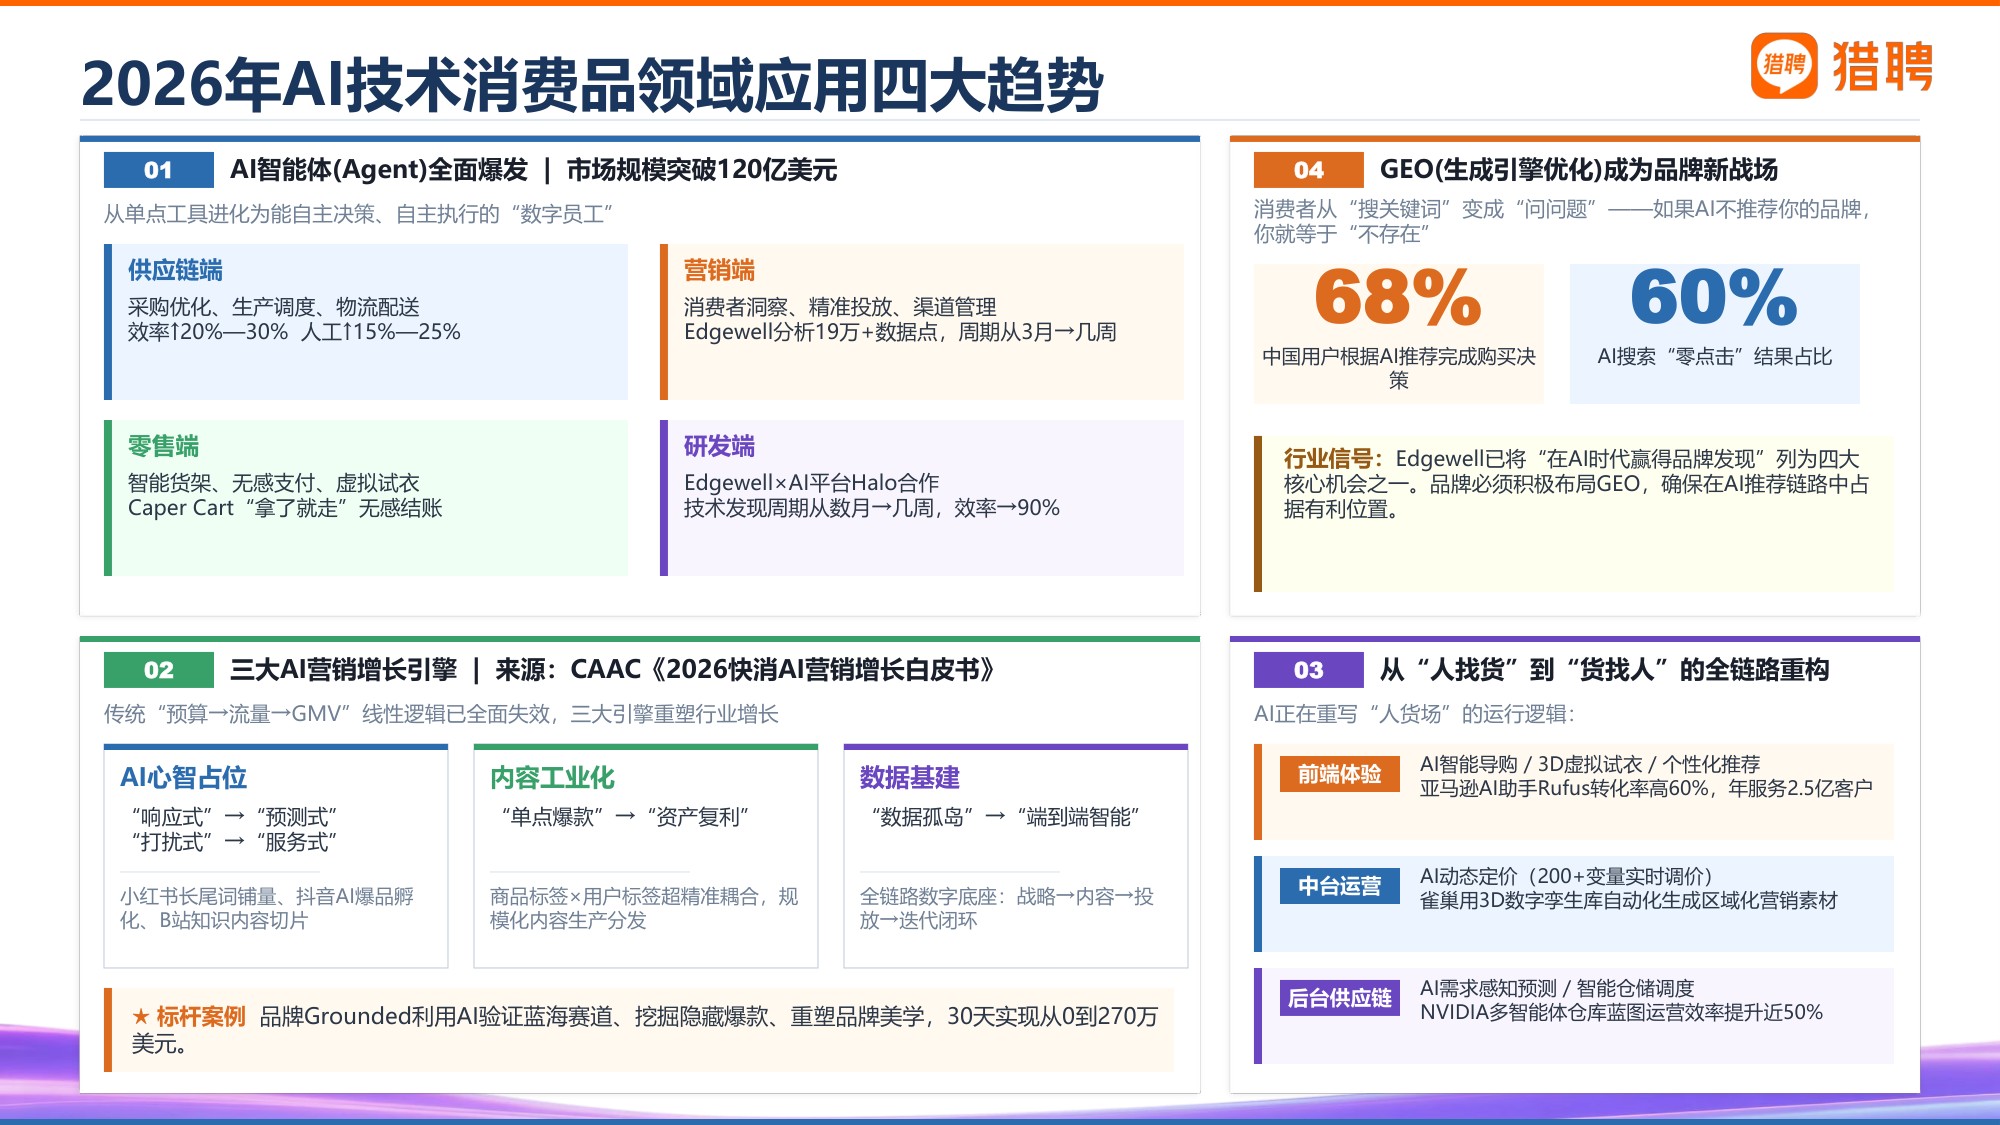Click text 智能货架、无感支付、虚拟试衣
The width and height of the screenshot is (2000, 1125).
coord(273,483)
